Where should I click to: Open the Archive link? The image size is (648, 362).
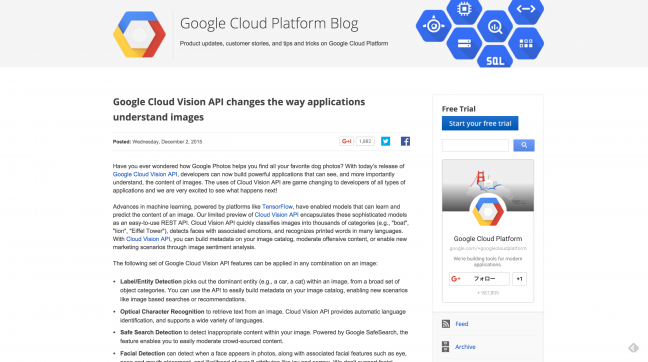[465, 347]
